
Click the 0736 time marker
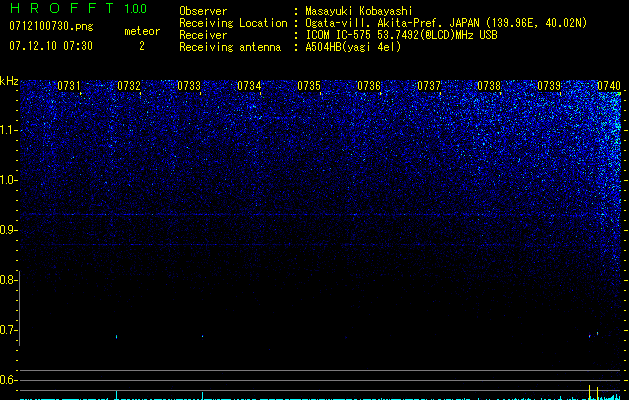pyautogui.click(x=369, y=86)
